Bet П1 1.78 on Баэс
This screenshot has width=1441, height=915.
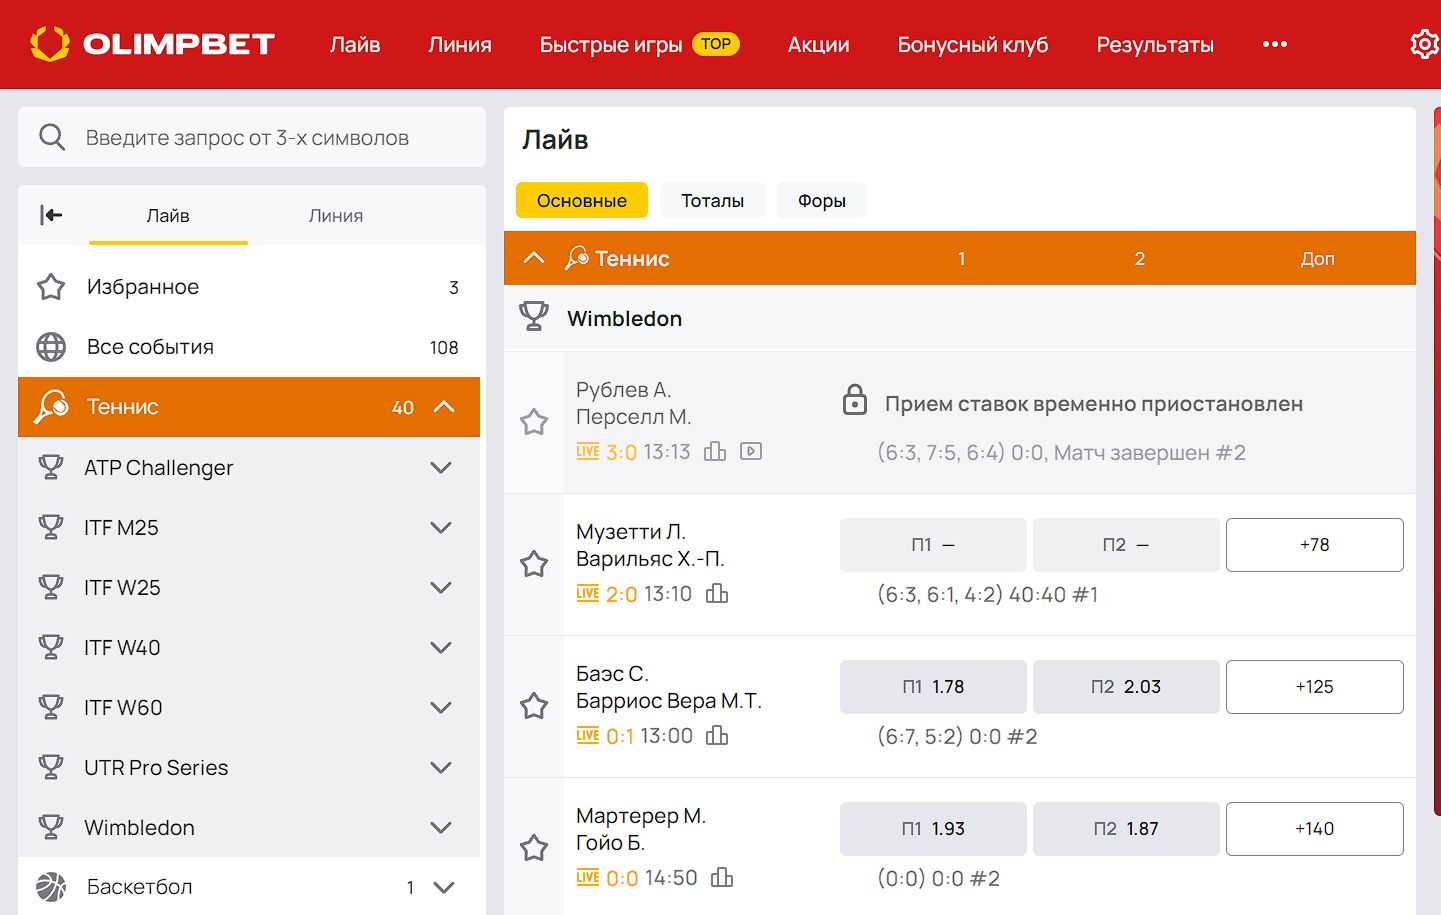(x=933, y=687)
